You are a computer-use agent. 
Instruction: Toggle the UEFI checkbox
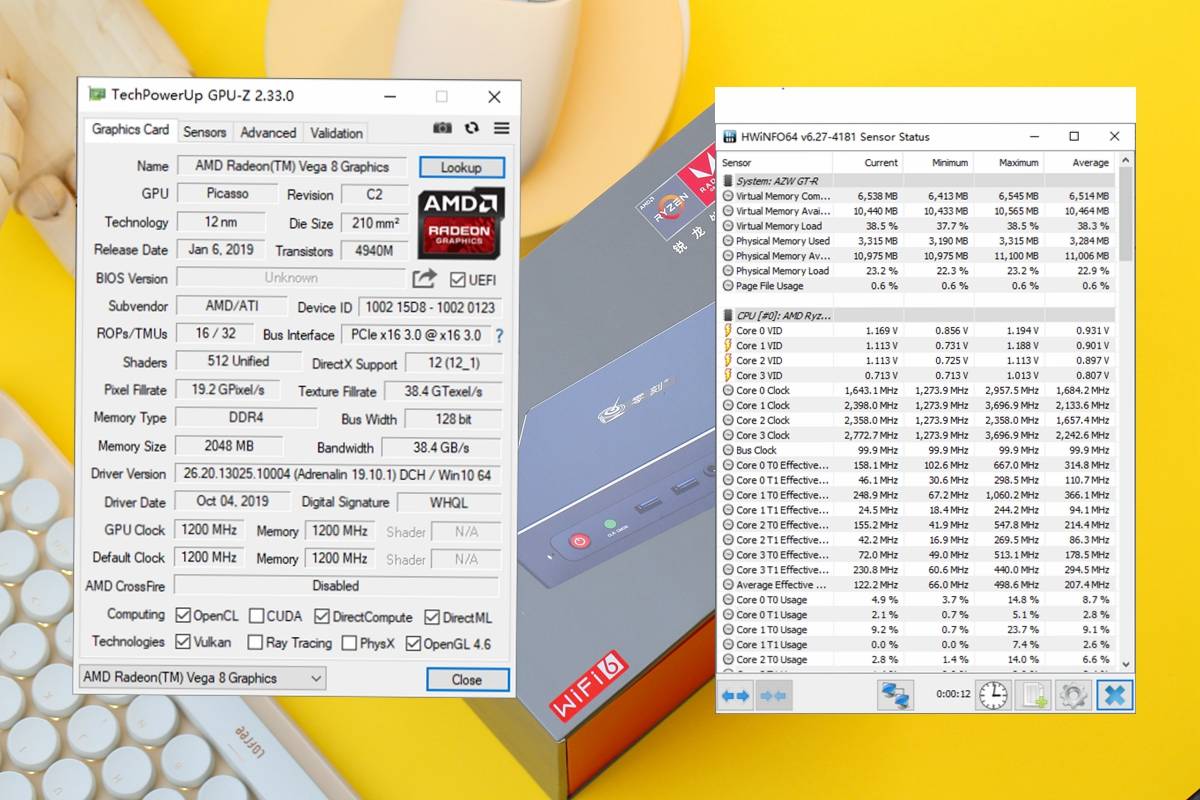pyautogui.click(x=457, y=280)
